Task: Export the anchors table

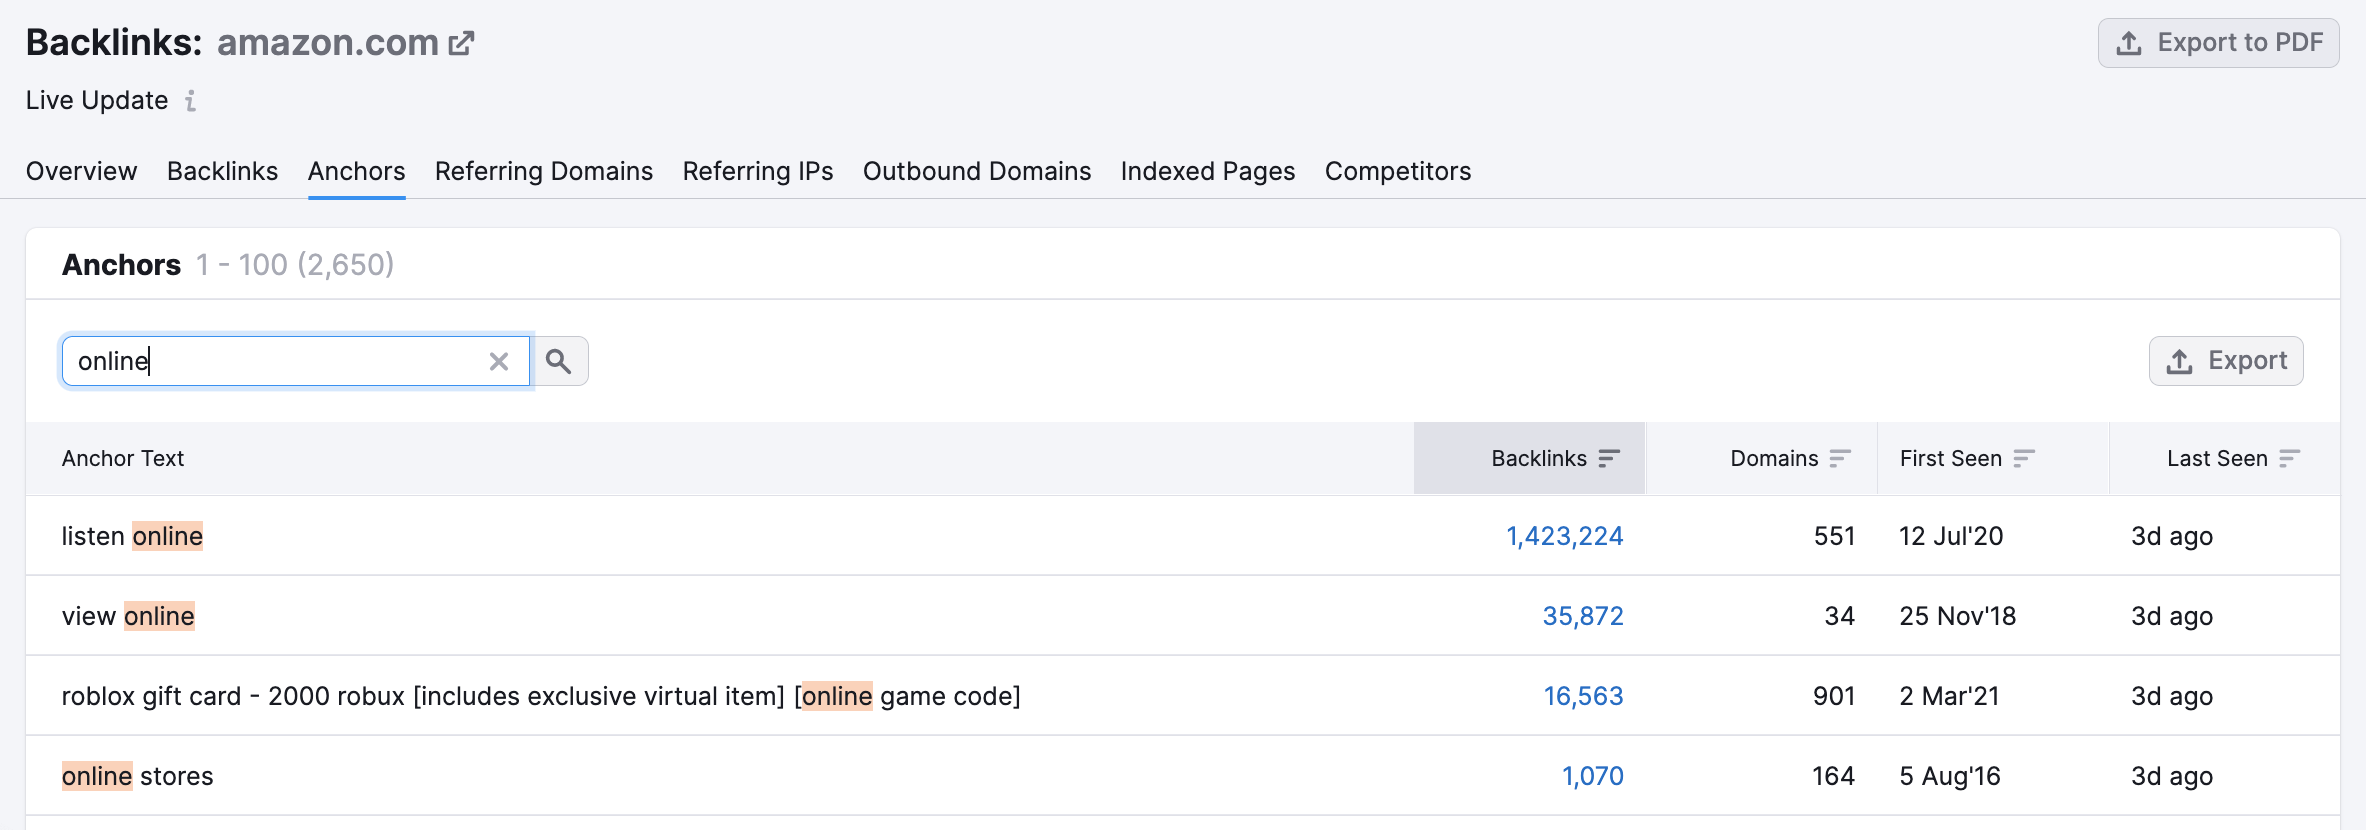Action: [2225, 361]
